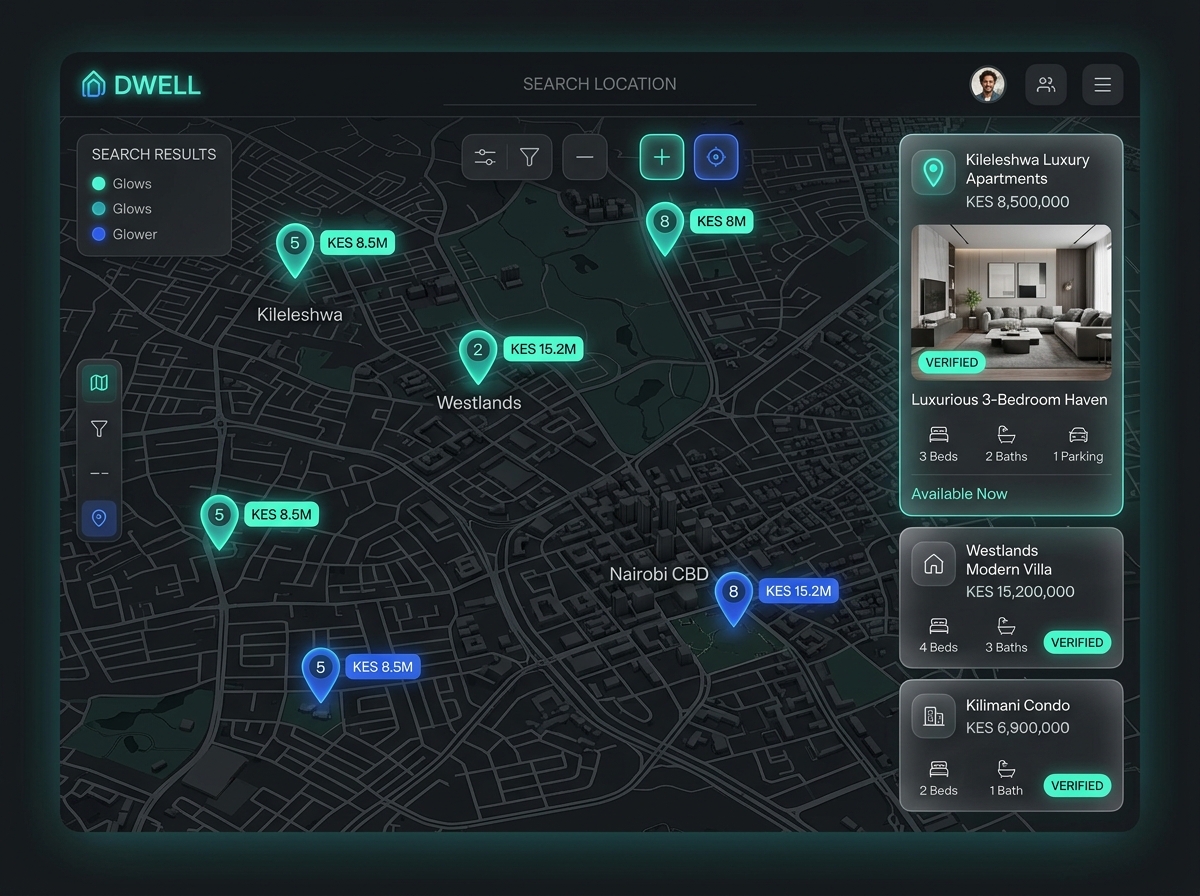
Task: Click the Search Location field
Action: [x=600, y=85]
